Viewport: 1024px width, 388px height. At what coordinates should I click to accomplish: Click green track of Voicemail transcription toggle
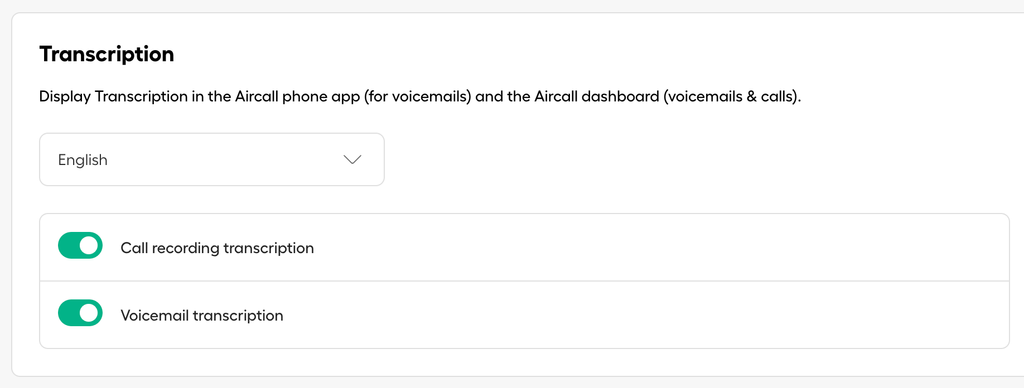pyautogui.click(x=68, y=313)
